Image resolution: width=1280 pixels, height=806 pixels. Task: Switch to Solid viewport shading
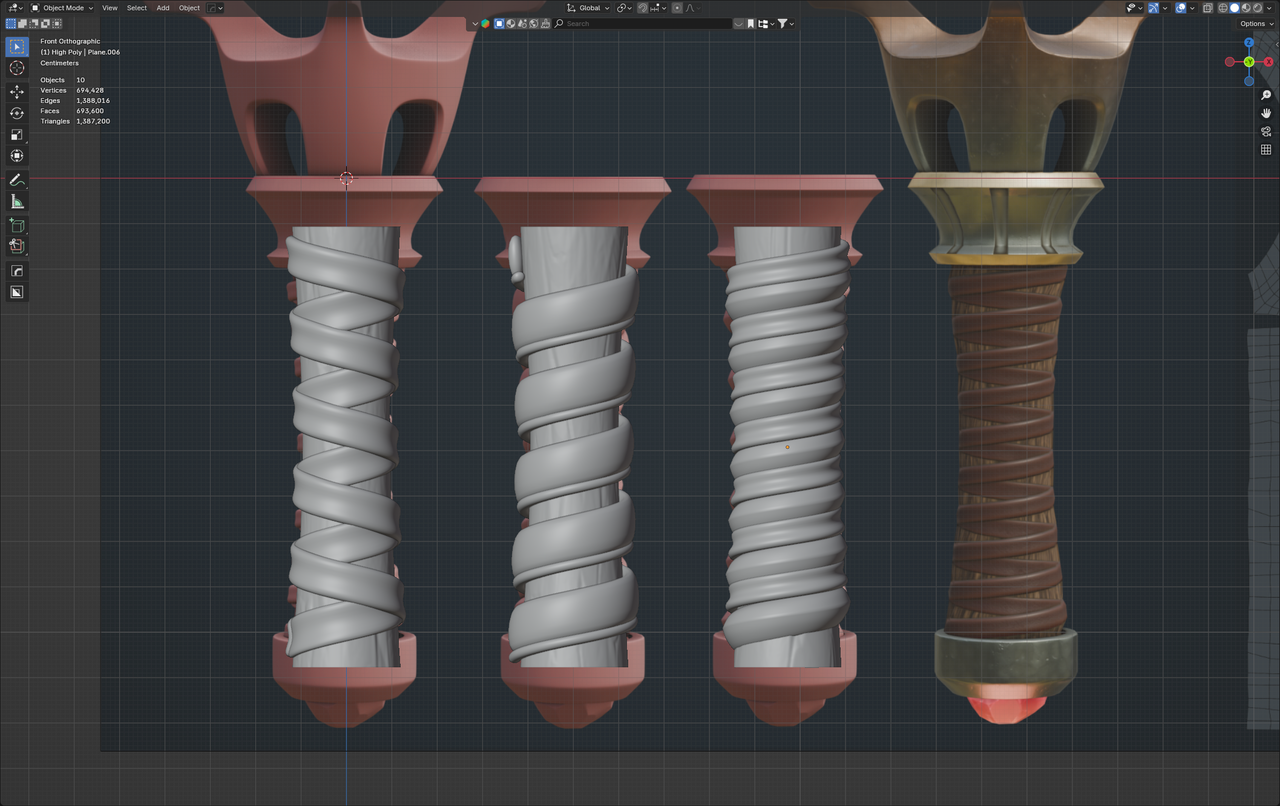point(1236,8)
